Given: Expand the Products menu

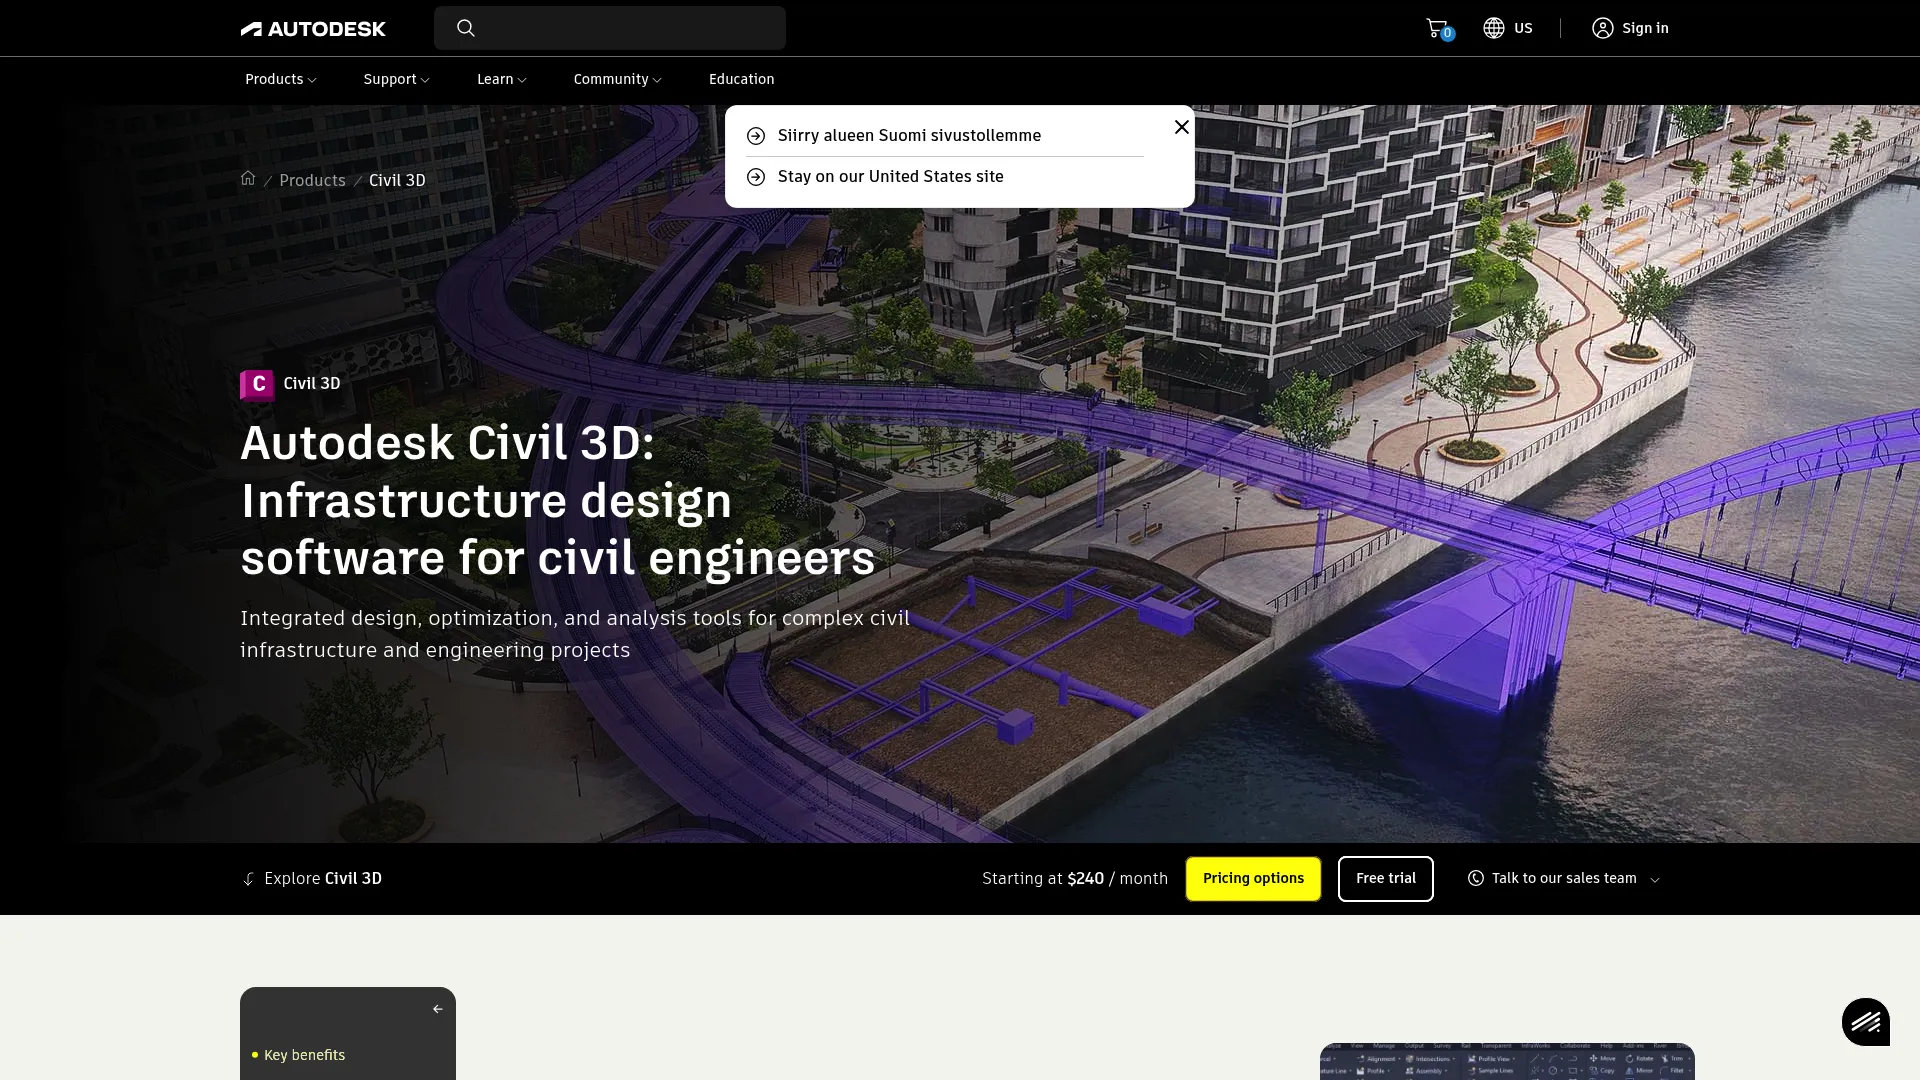Looking at the screenshot, I should click(280, 79).
